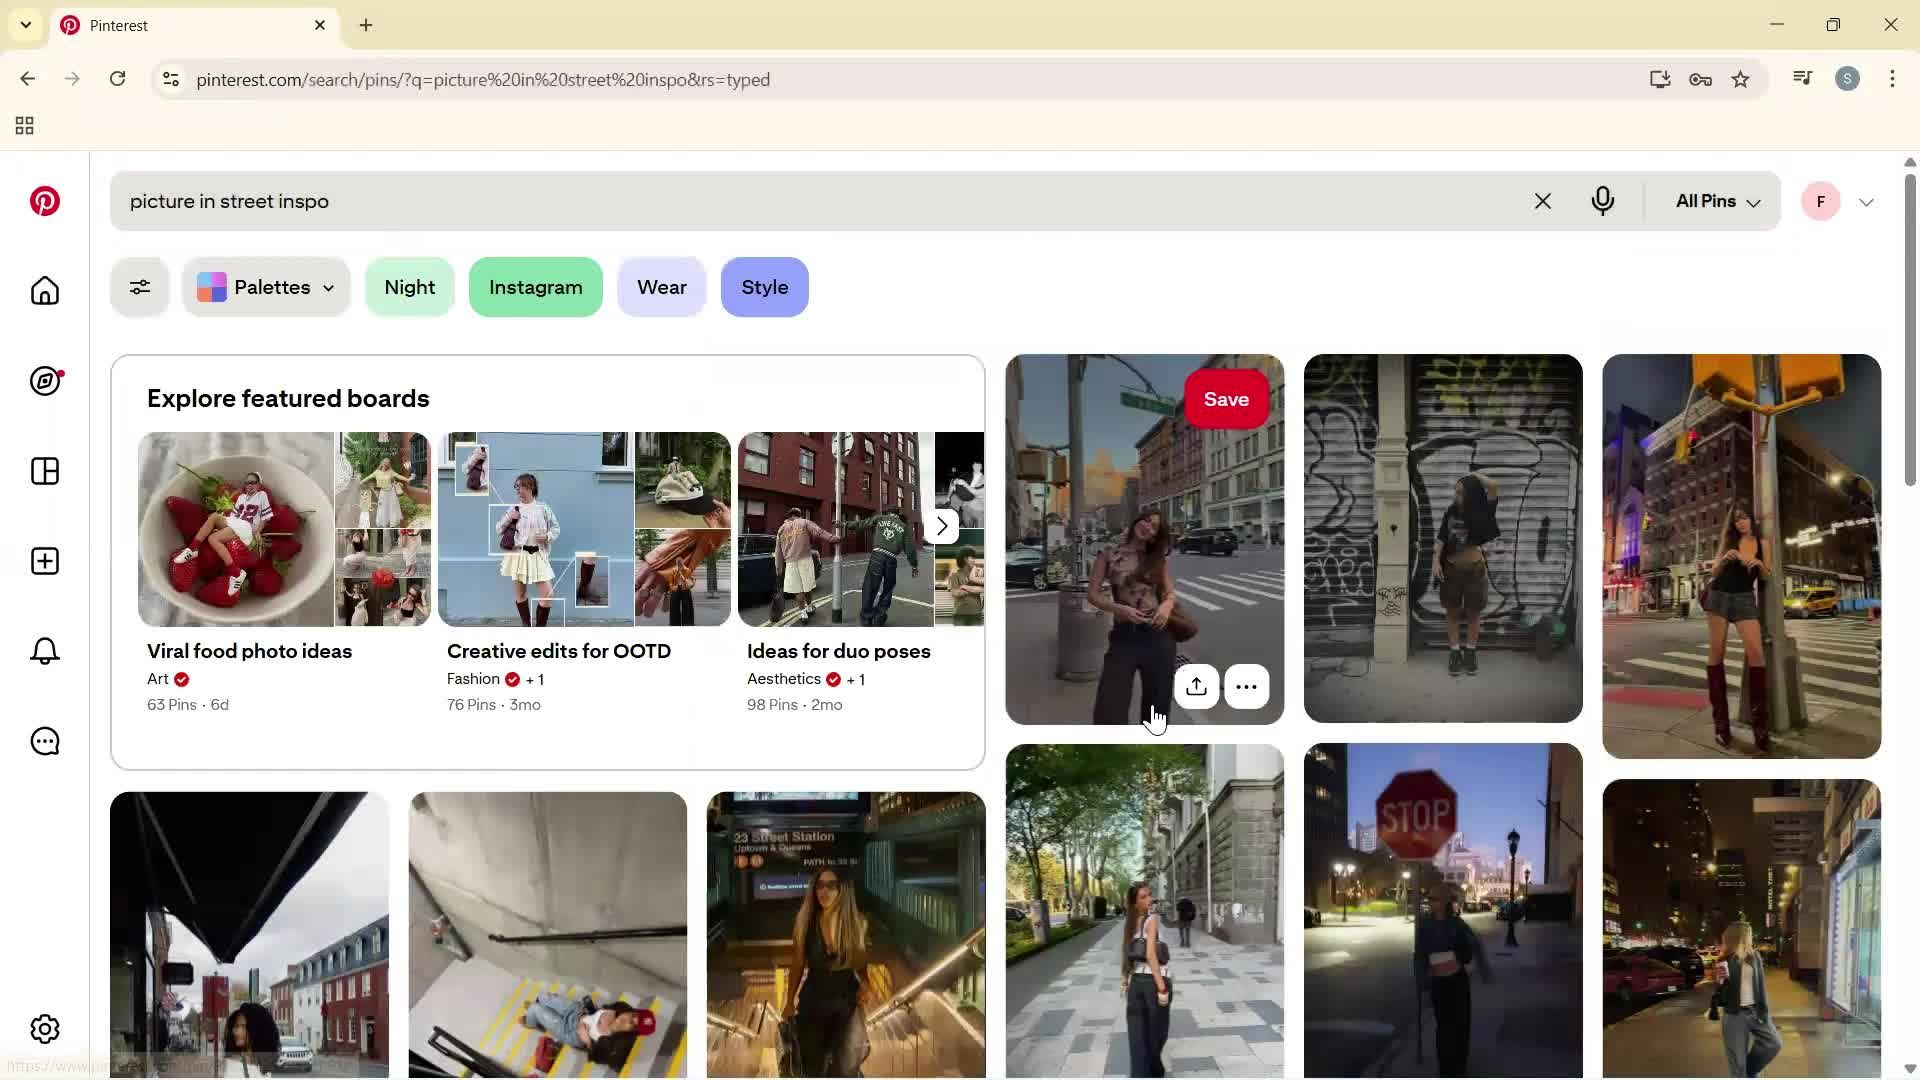Select the Explore compass icon
Screen dimensions: 1920x1080
click(x=46, y=381)
